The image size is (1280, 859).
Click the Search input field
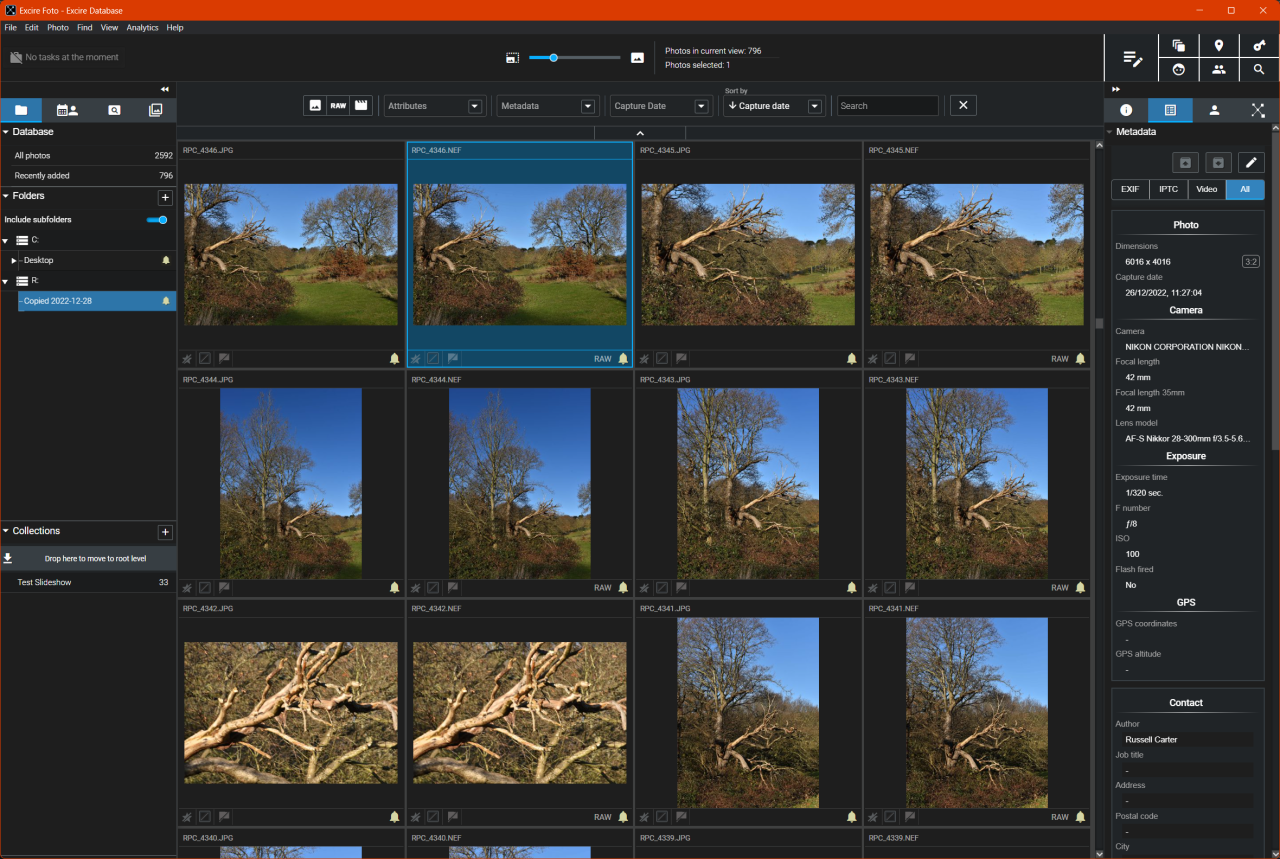[888, 106]
